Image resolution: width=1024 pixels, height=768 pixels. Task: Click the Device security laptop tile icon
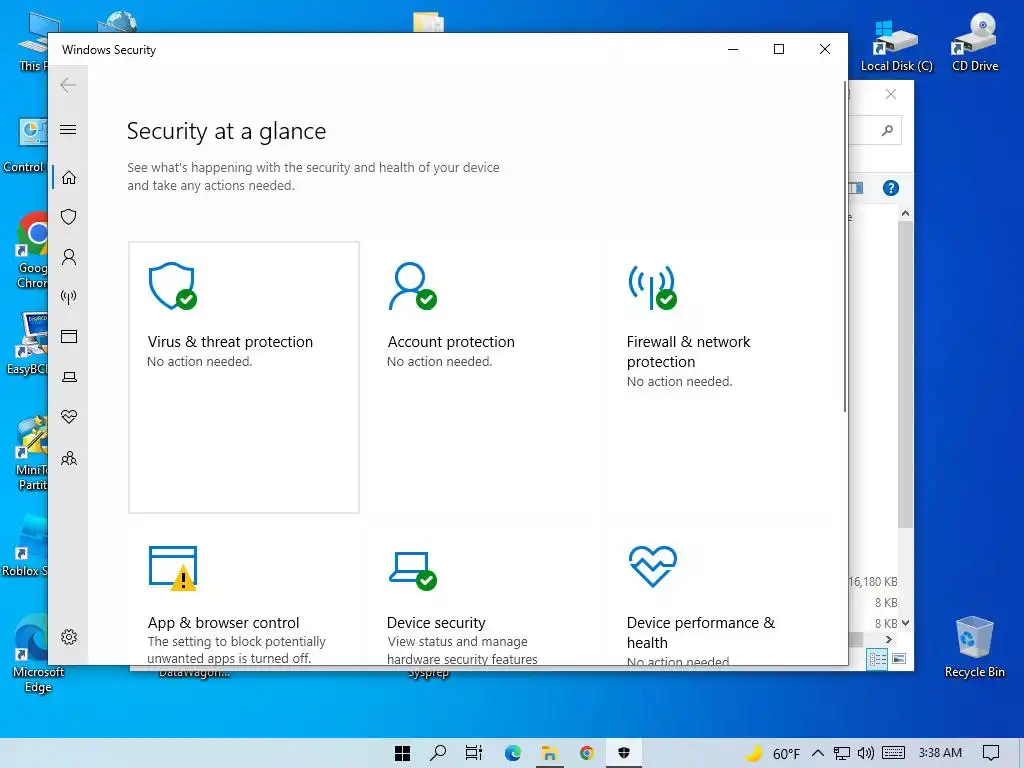point(413,570)
